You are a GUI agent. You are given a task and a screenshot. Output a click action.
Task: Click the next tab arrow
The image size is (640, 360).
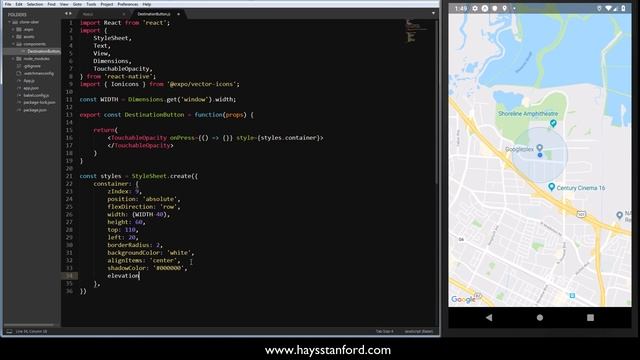pyautogui.click(x=70, y=13)
